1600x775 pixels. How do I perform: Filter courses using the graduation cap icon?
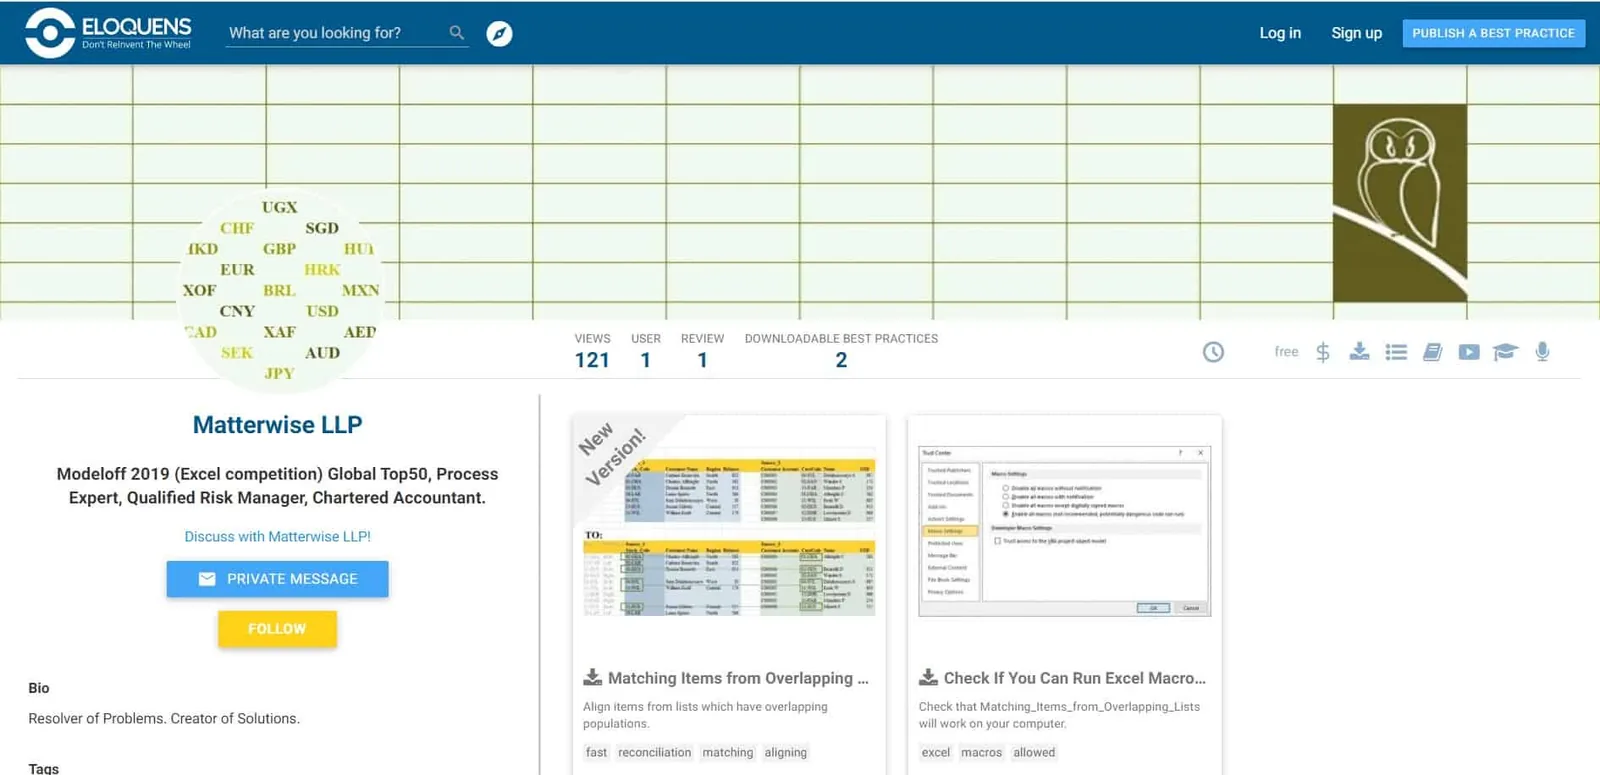1505,352
